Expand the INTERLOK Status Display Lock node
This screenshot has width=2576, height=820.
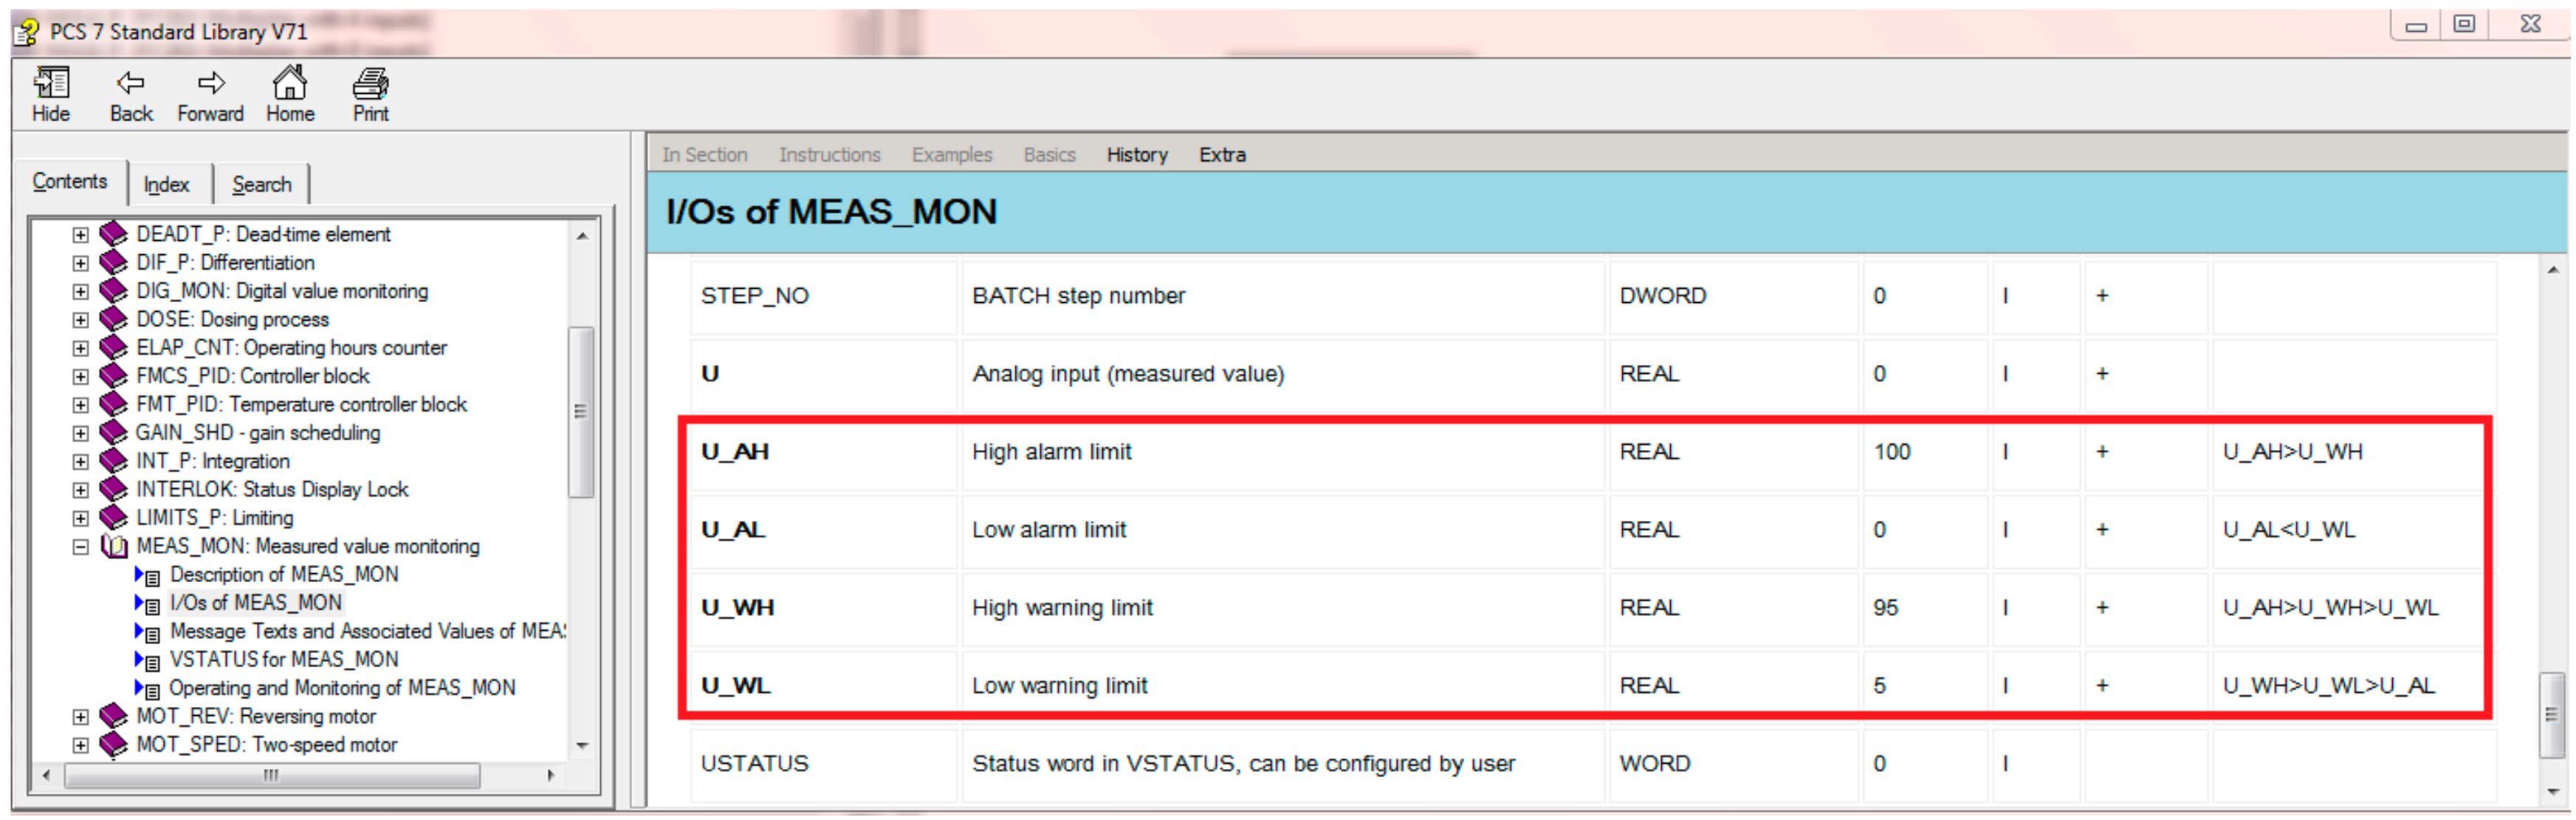(80, 490)
